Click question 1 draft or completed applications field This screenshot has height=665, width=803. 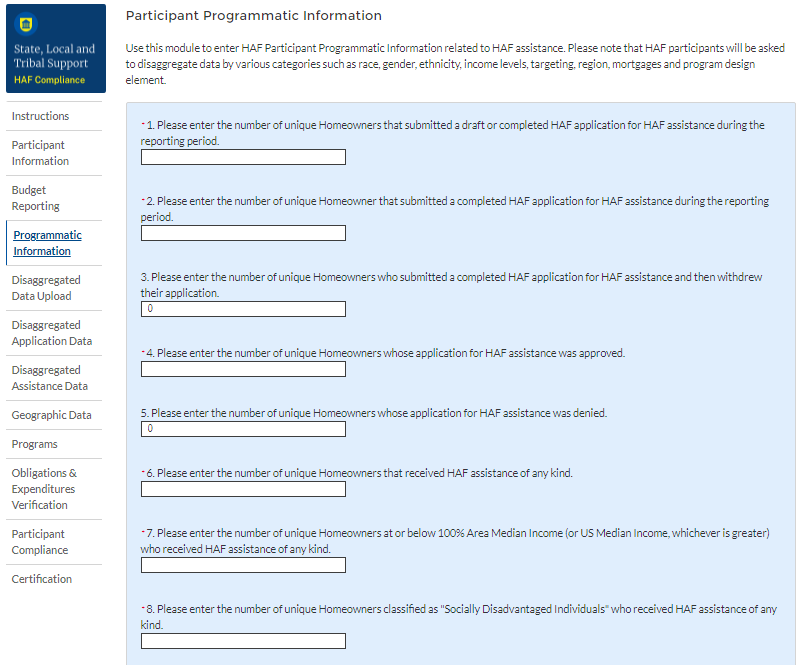(243, 157)
